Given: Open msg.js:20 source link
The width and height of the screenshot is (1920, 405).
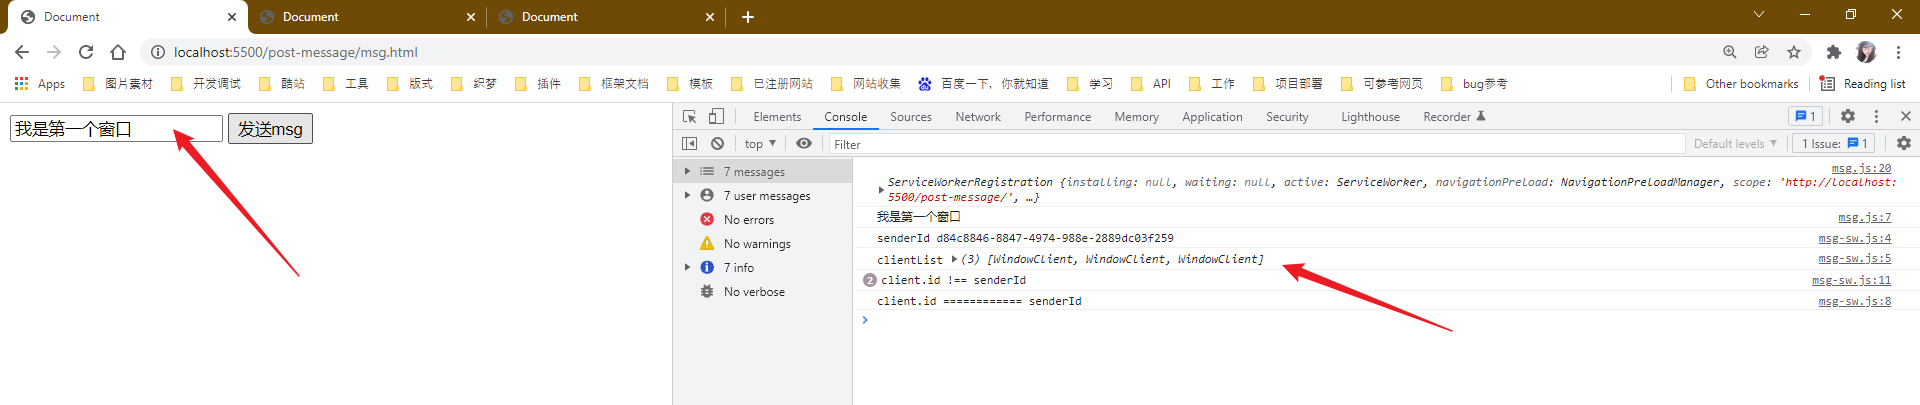Looking at the screenshot, I should 1861,168.
